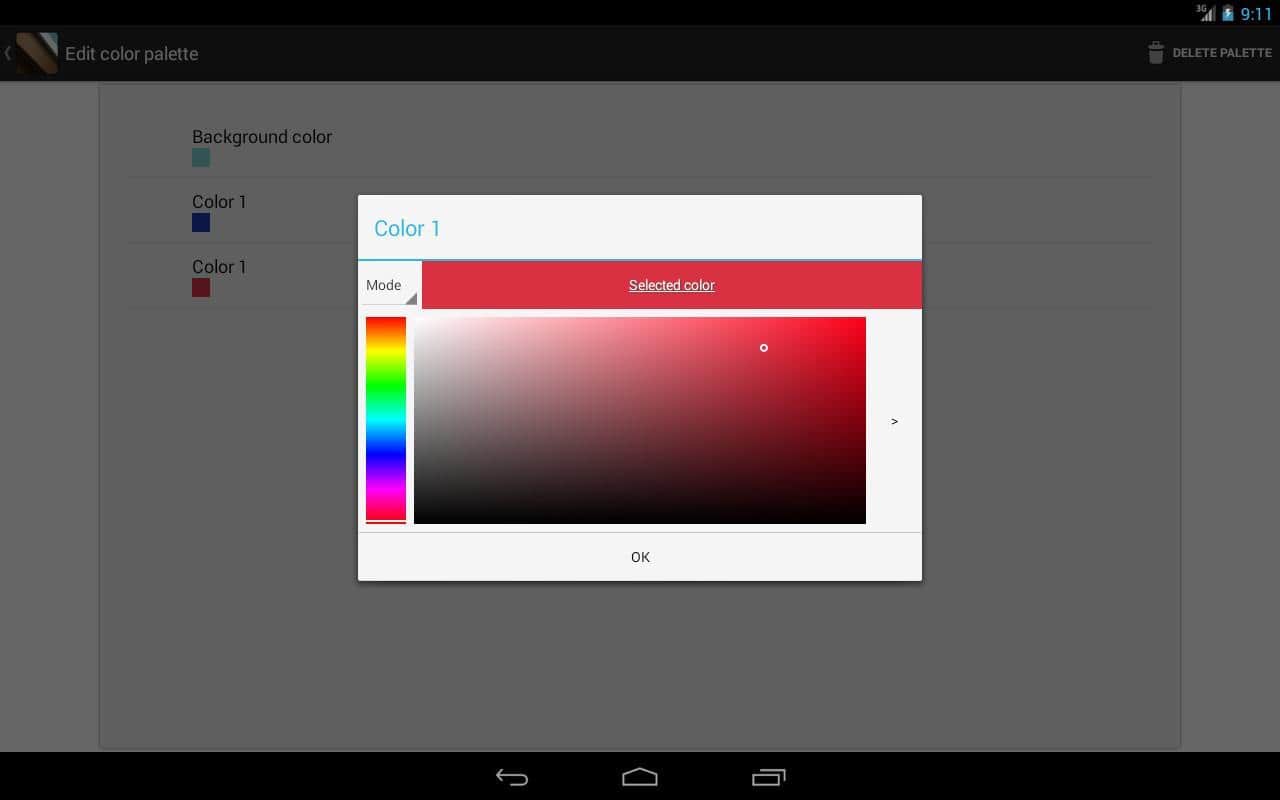Viewport: 1280px width, 800px height.
Task: Click the trash can delete icon
Action: [1156, 53]
